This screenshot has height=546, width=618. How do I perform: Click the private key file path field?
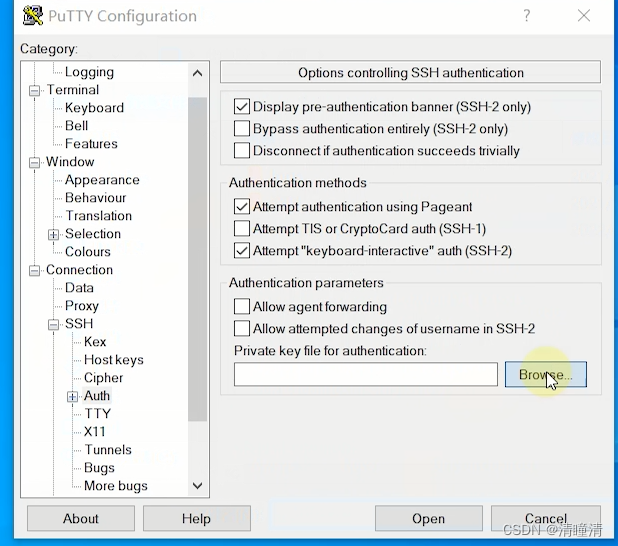(x=366, y=375)
